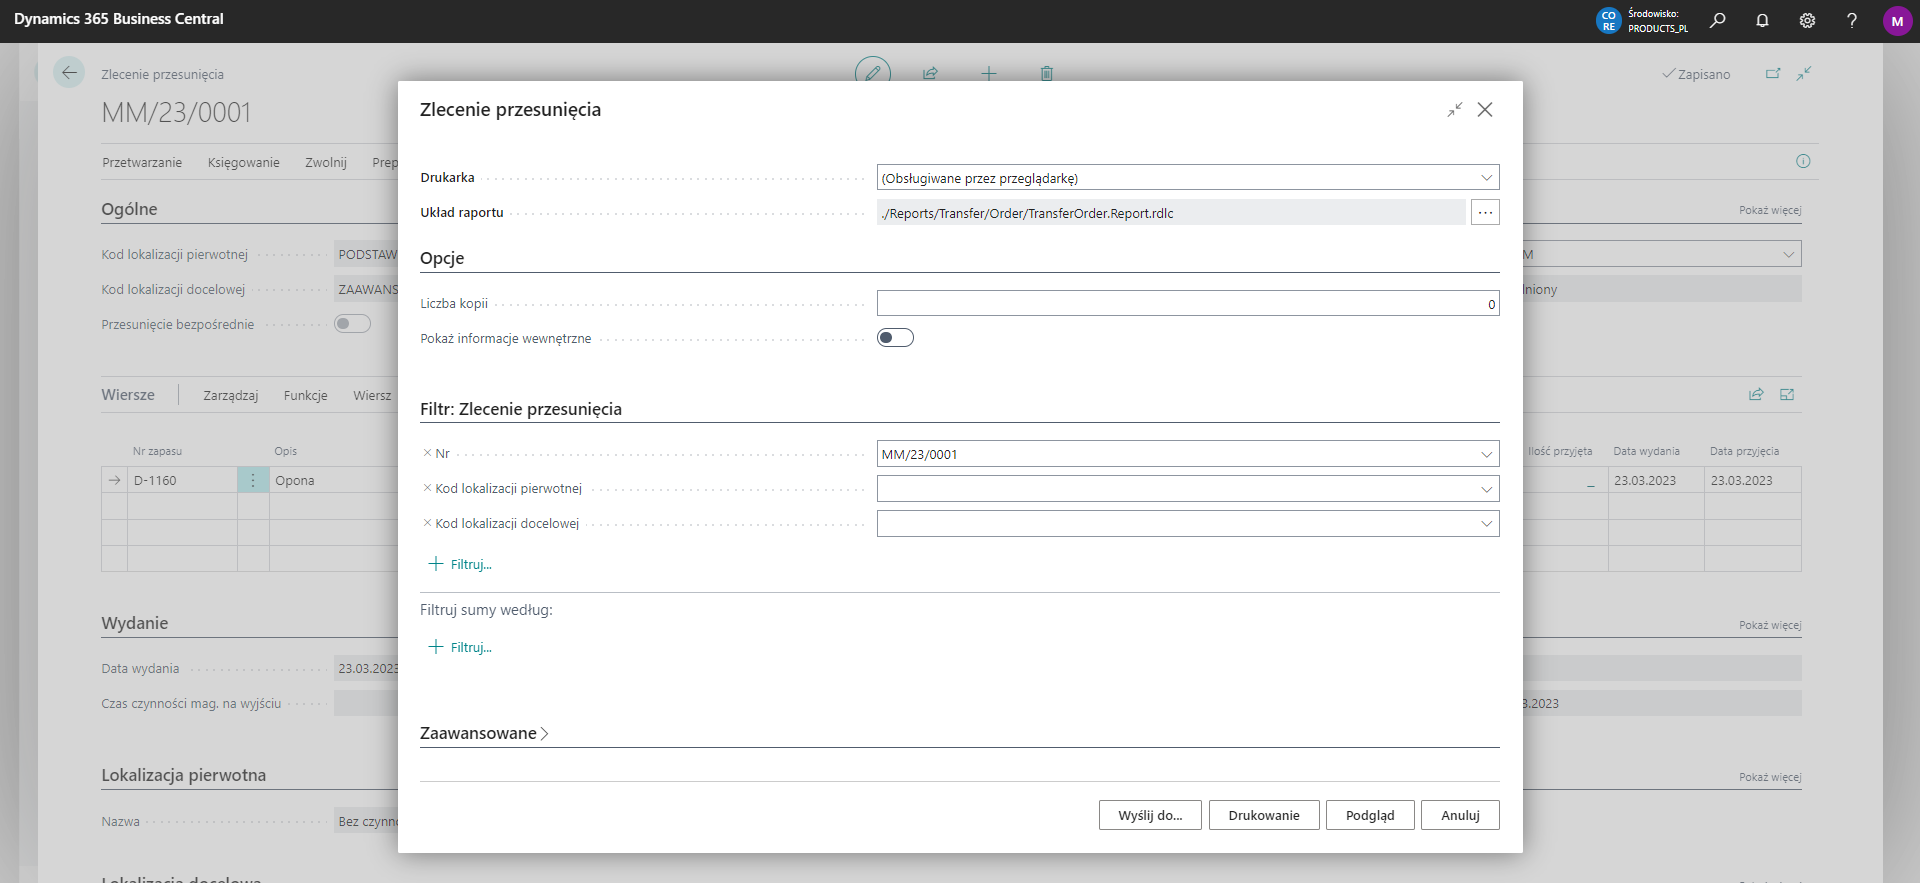The width and height of the screenshot is (1920, 883).
Task: Click the Opona description cell
Action: point(333,480)
